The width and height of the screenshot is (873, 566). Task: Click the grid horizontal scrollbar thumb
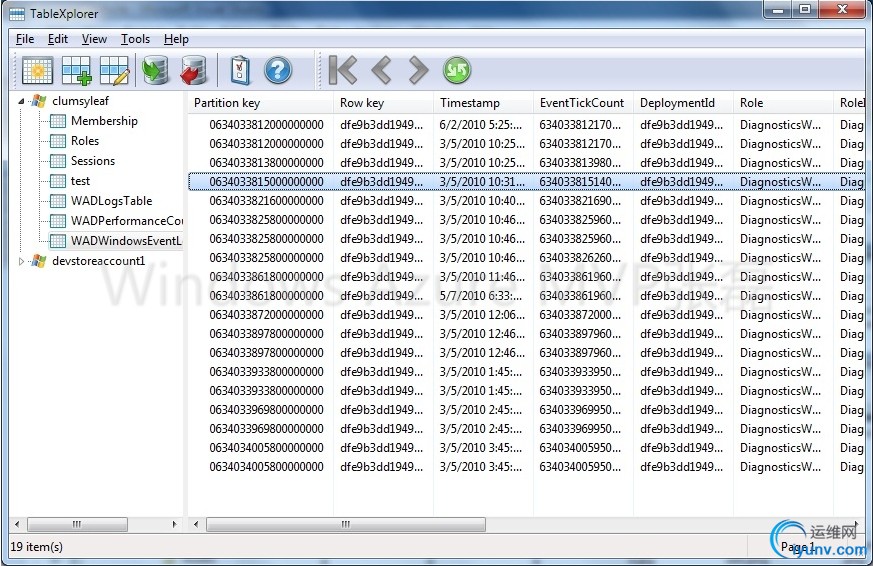[x=346, y=524]
